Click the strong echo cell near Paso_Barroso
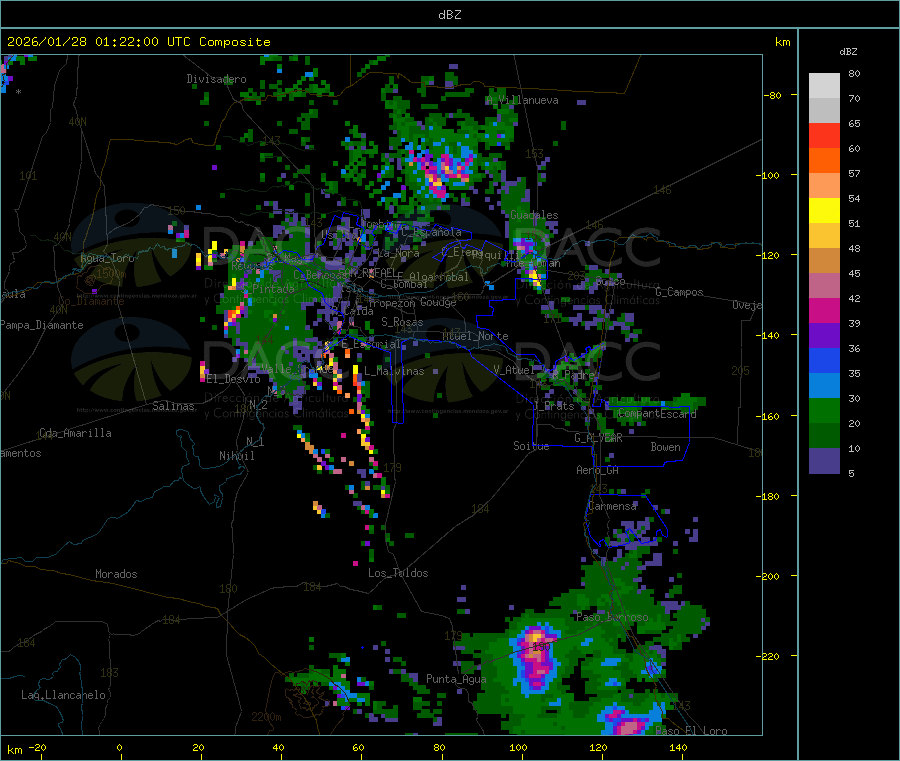The width and height of the screenshot is (900, 761). coord(536,659)
